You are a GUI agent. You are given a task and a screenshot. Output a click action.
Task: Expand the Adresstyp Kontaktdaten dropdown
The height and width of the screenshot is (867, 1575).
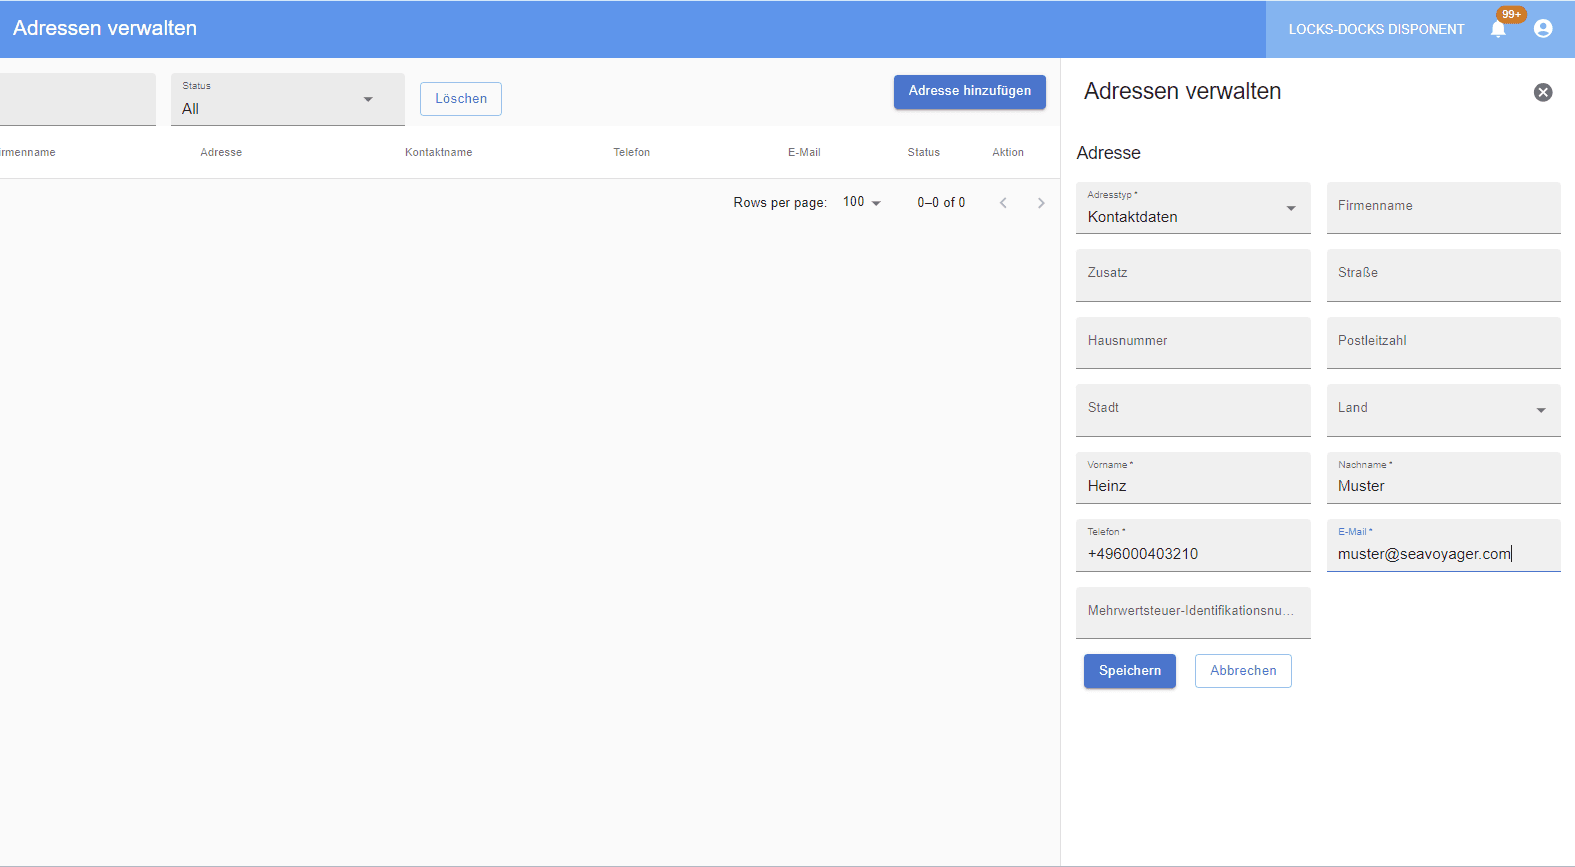coord(1193,208)
